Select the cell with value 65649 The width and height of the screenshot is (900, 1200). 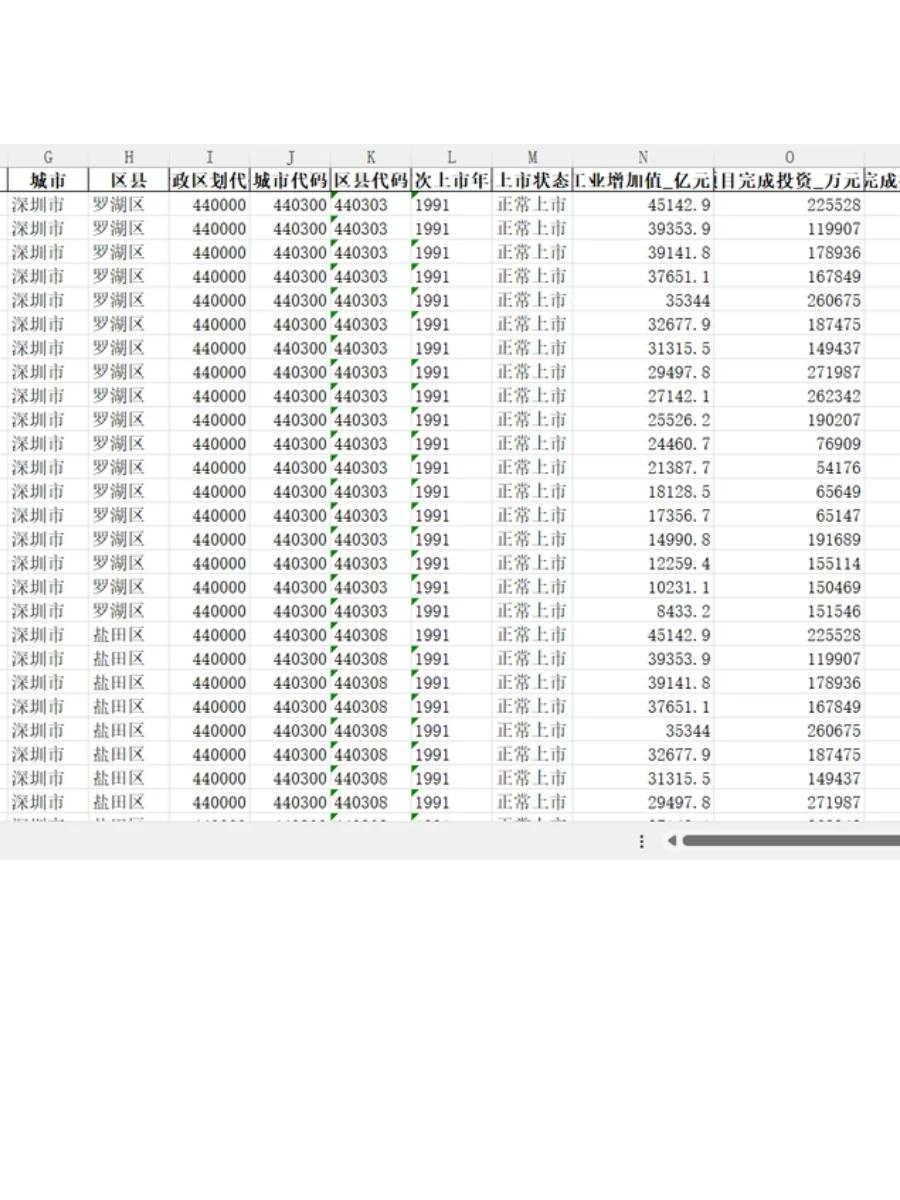pyautogui.click(x=790, y=492)
